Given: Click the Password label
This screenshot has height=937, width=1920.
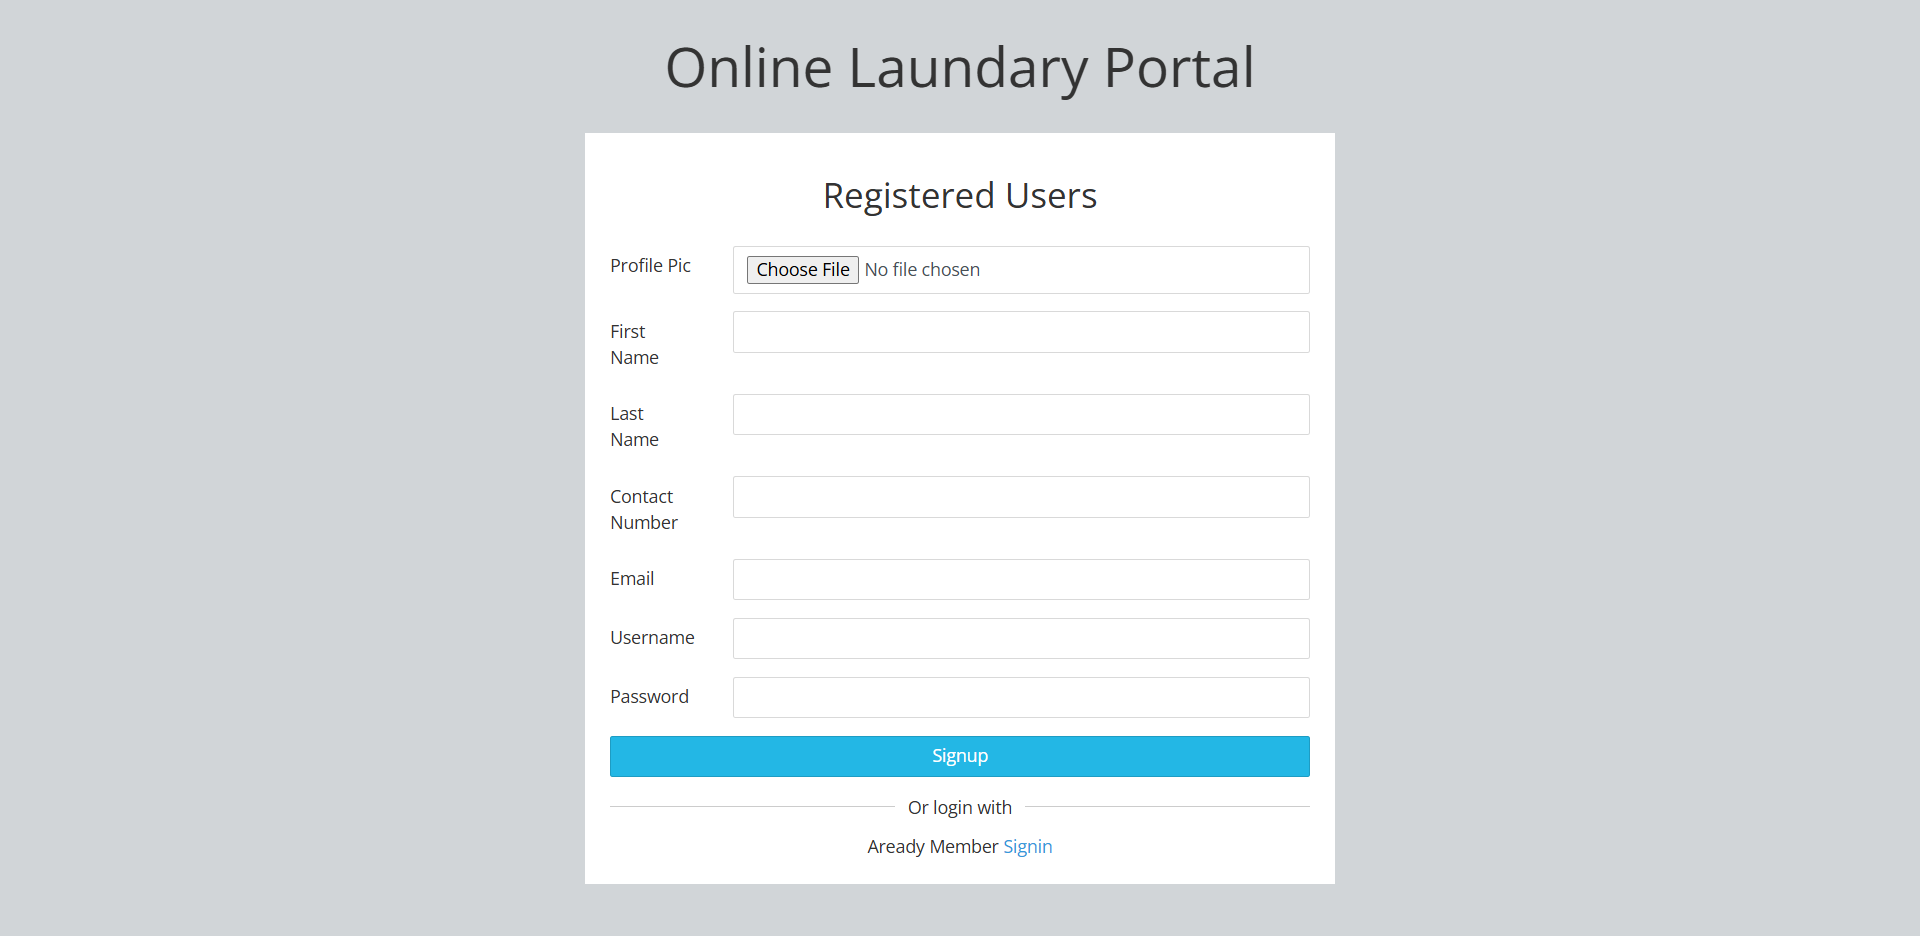Looking at the screenshot, I should click(649, 696).
